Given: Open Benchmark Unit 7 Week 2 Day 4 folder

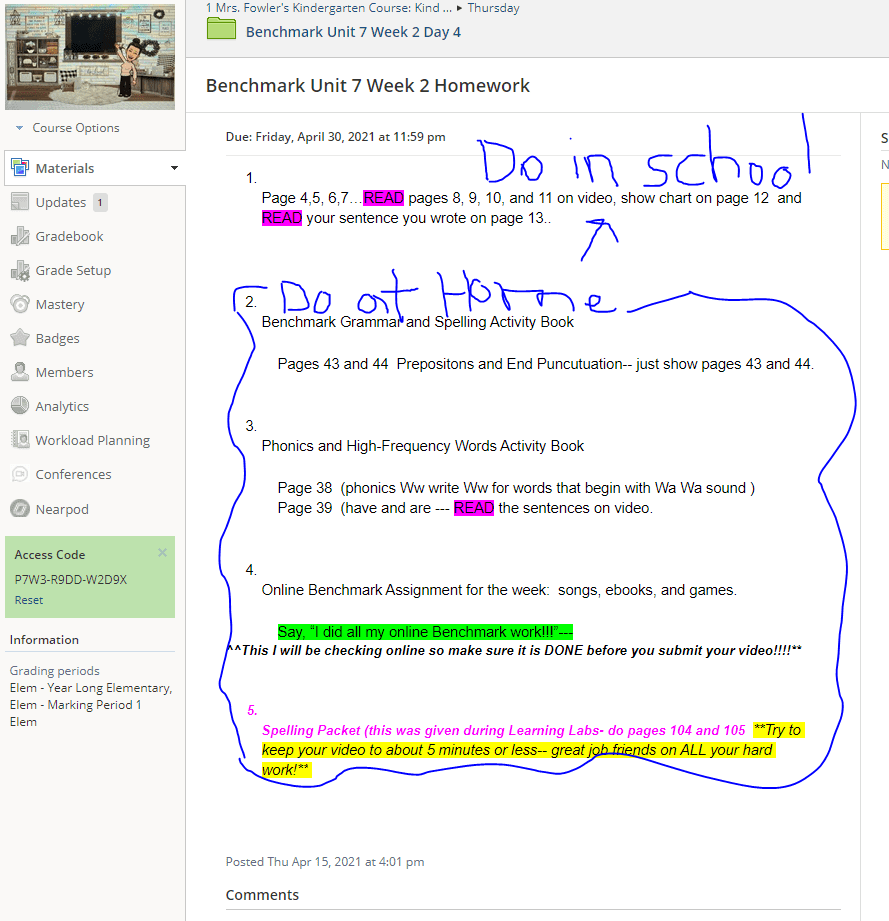Looking at the screenshot, I should coord(353,32).
